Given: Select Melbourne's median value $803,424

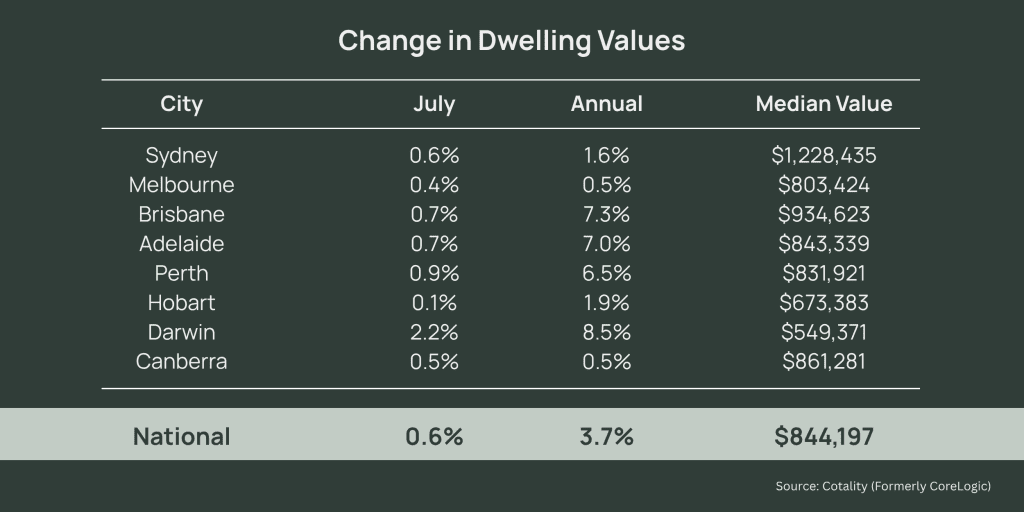Looking at the screenshot, I should [825, 185].
